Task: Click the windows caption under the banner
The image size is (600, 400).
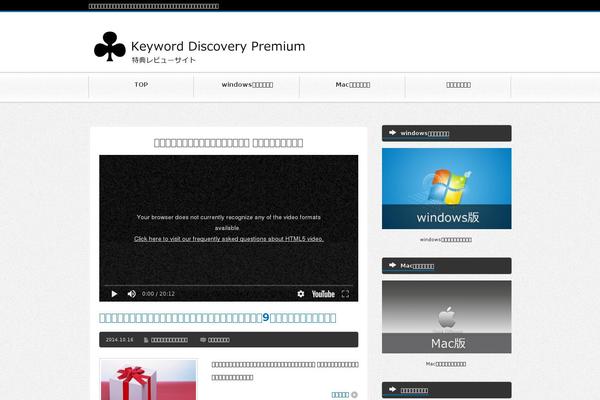Action: (446, 240)
